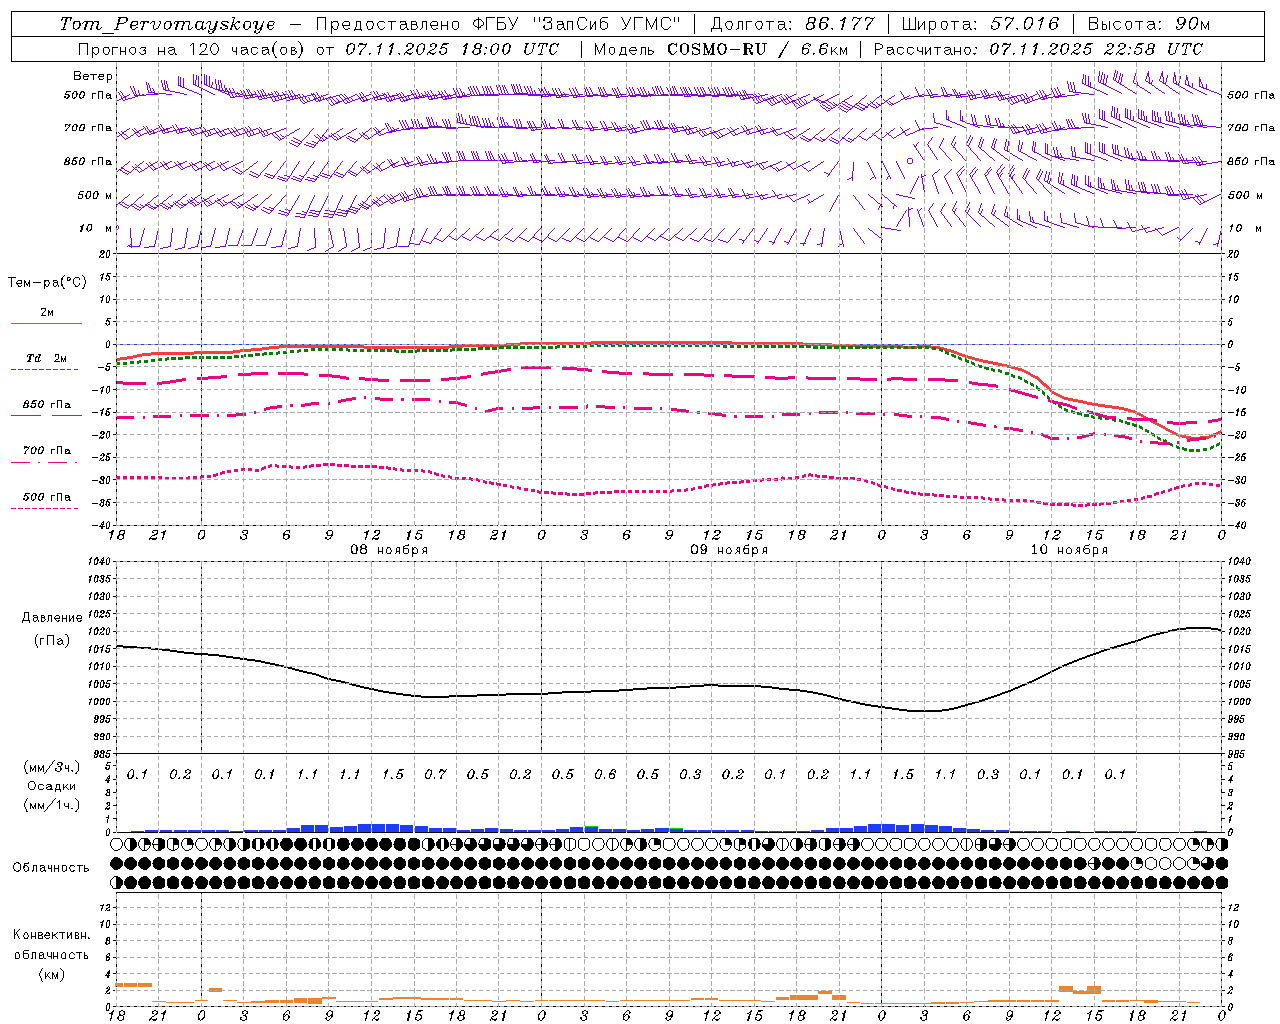
Task: Click the 20 value on left temperature axis
Action: pyautogui.click(x=107, y=254)
